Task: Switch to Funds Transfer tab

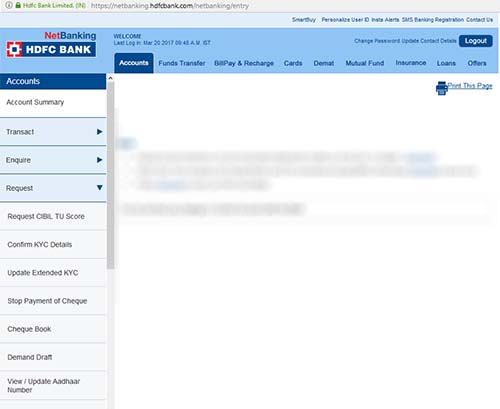Action: click(x=182, y=63)
